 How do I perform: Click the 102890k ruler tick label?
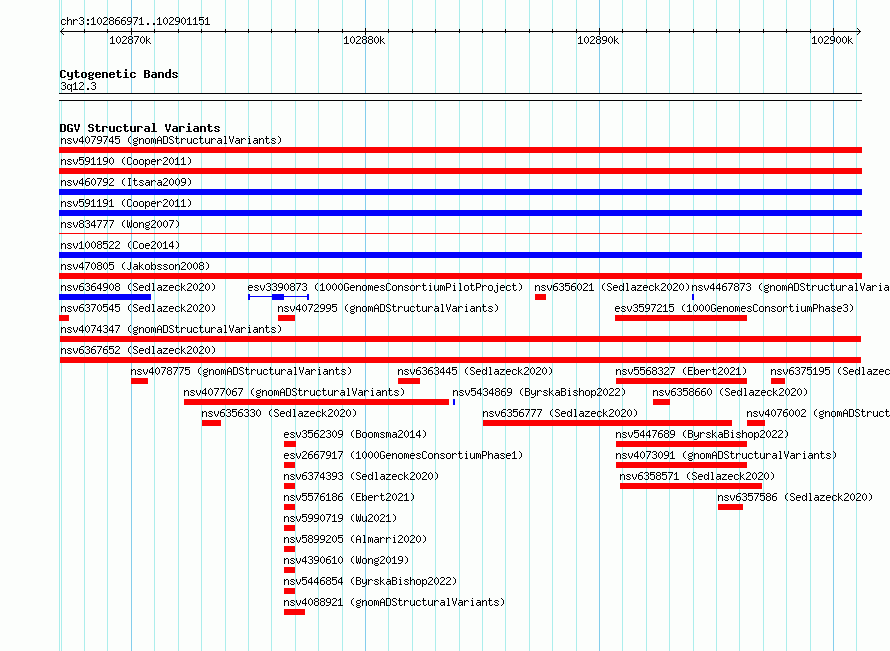(x=598, y=40)
